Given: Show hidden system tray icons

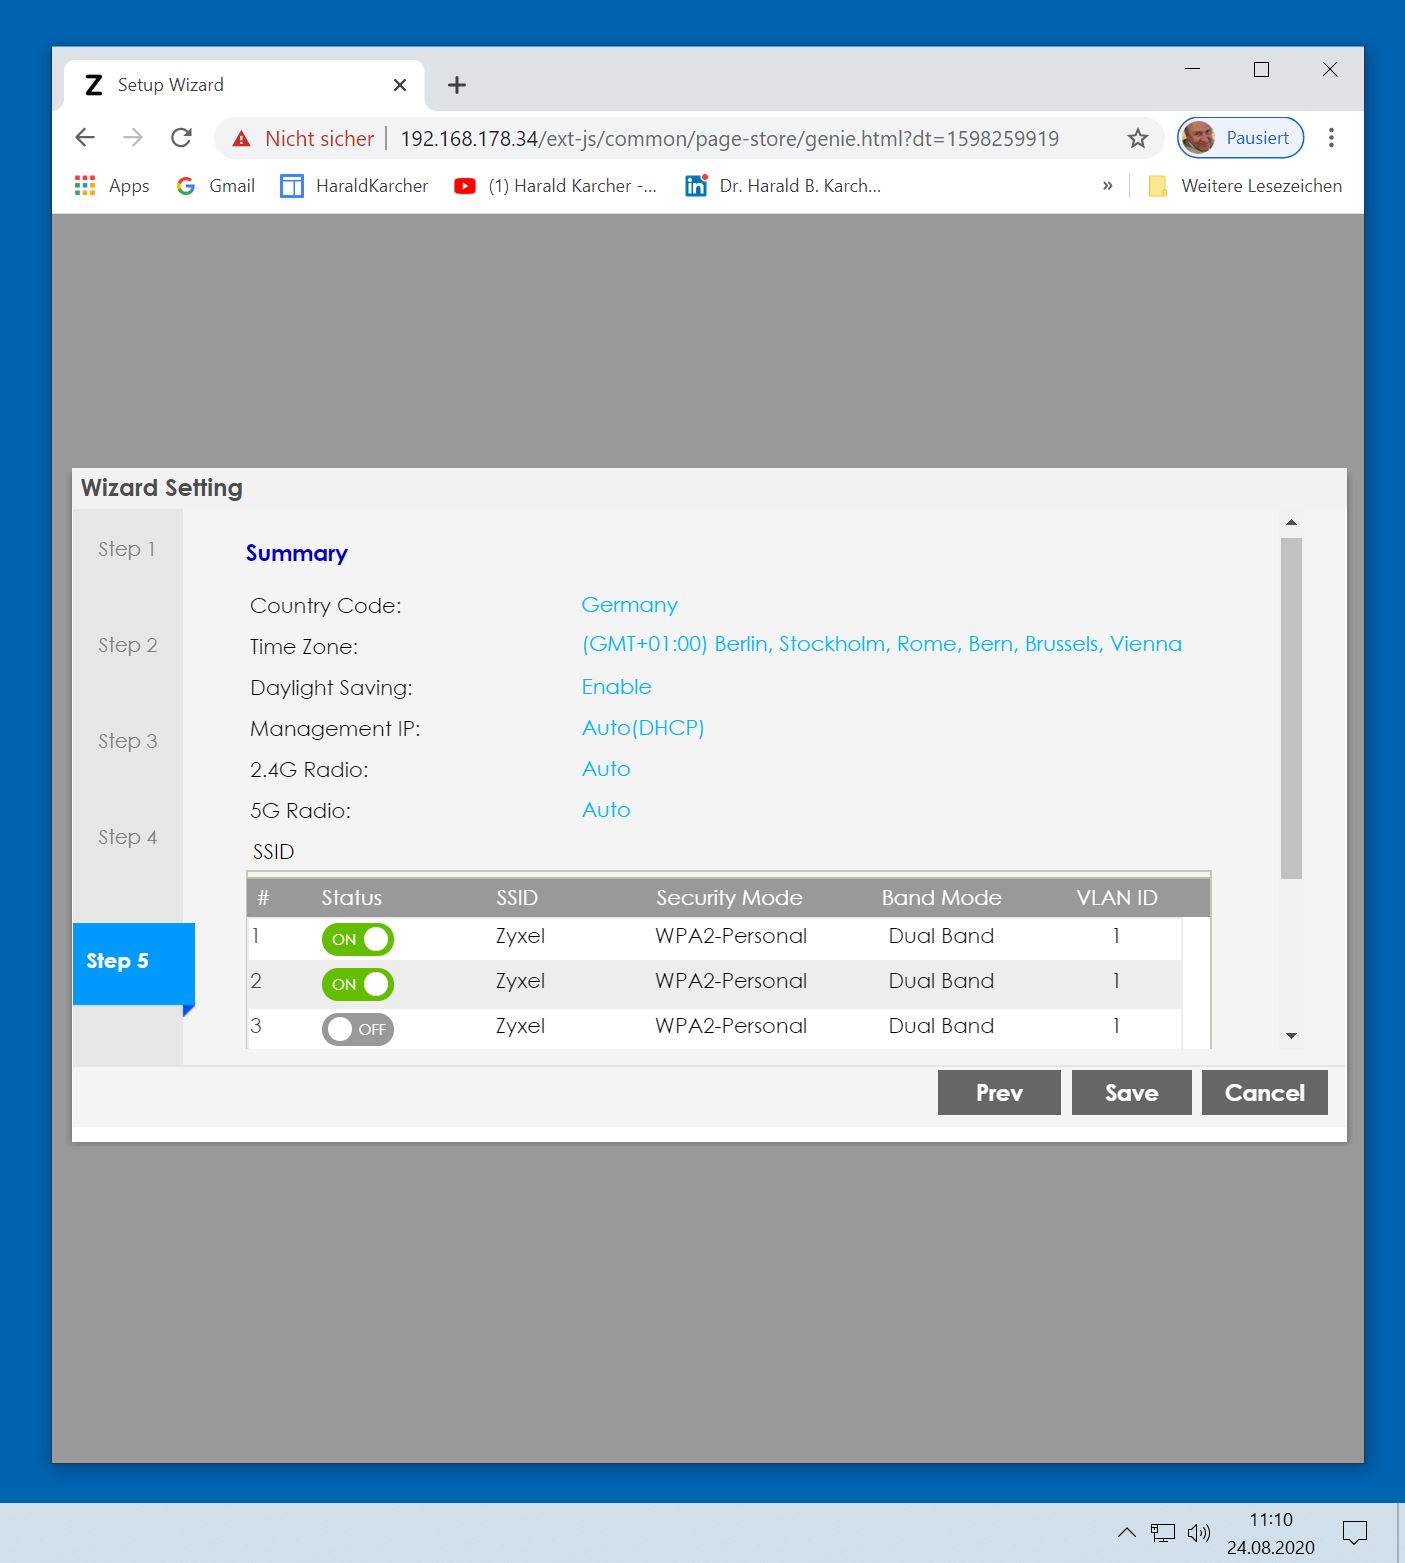Looking at the screenshot, I should coord(1126,1532).
